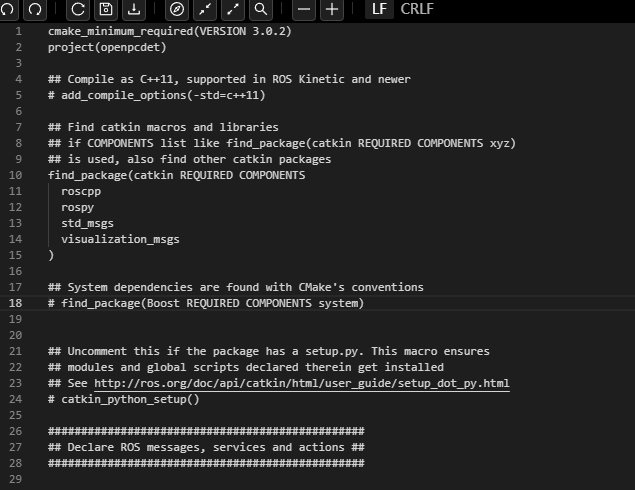Click the 'std_msgs' component line
Image resolution: width=635 pixels, height=490 pixels.
[87, 223]
